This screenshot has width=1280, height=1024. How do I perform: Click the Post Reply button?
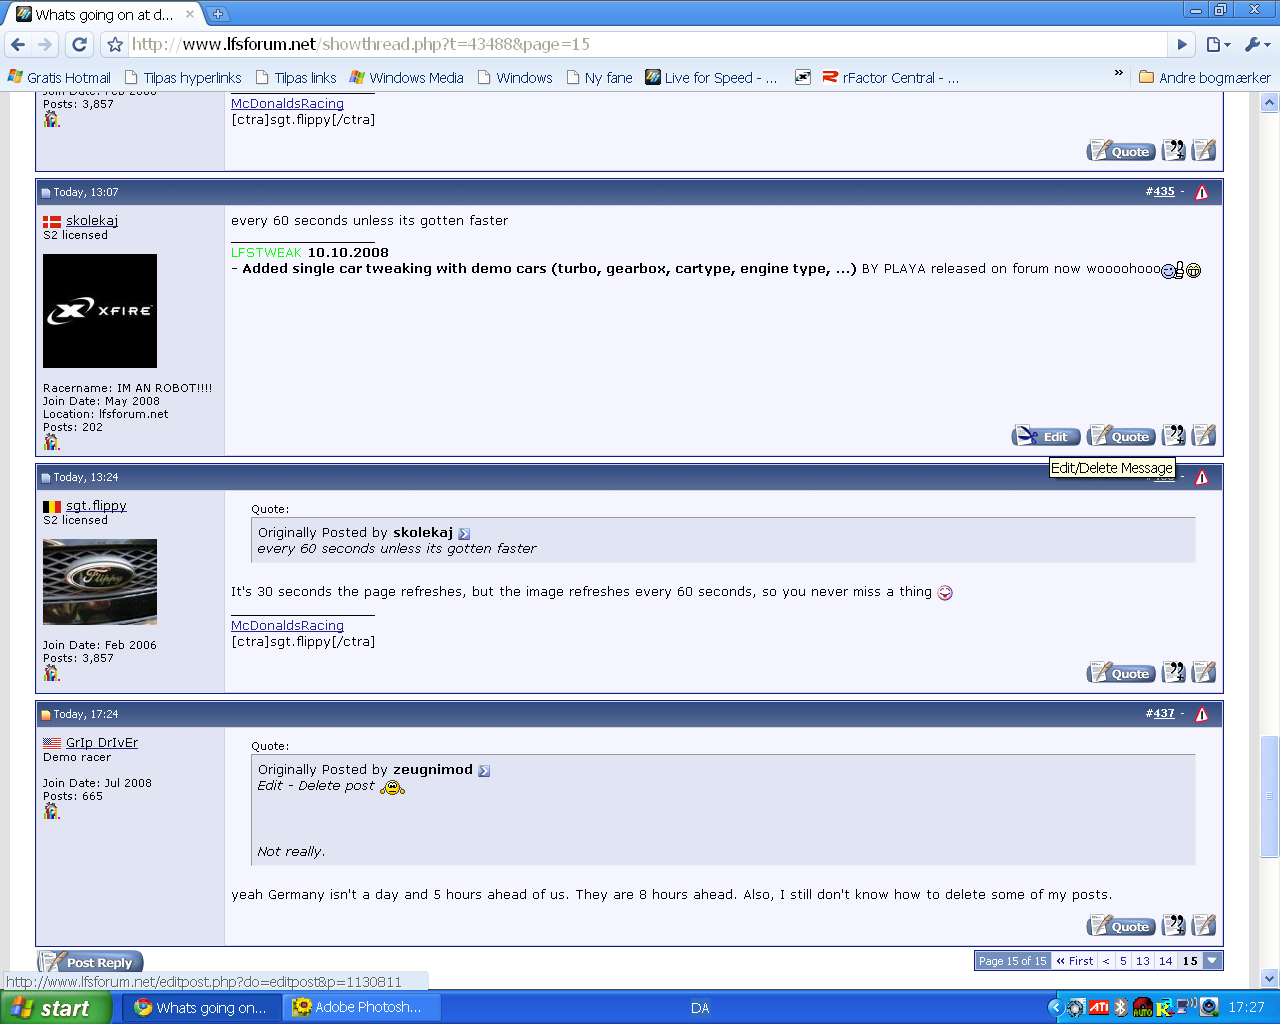click(x=91, y=962)
